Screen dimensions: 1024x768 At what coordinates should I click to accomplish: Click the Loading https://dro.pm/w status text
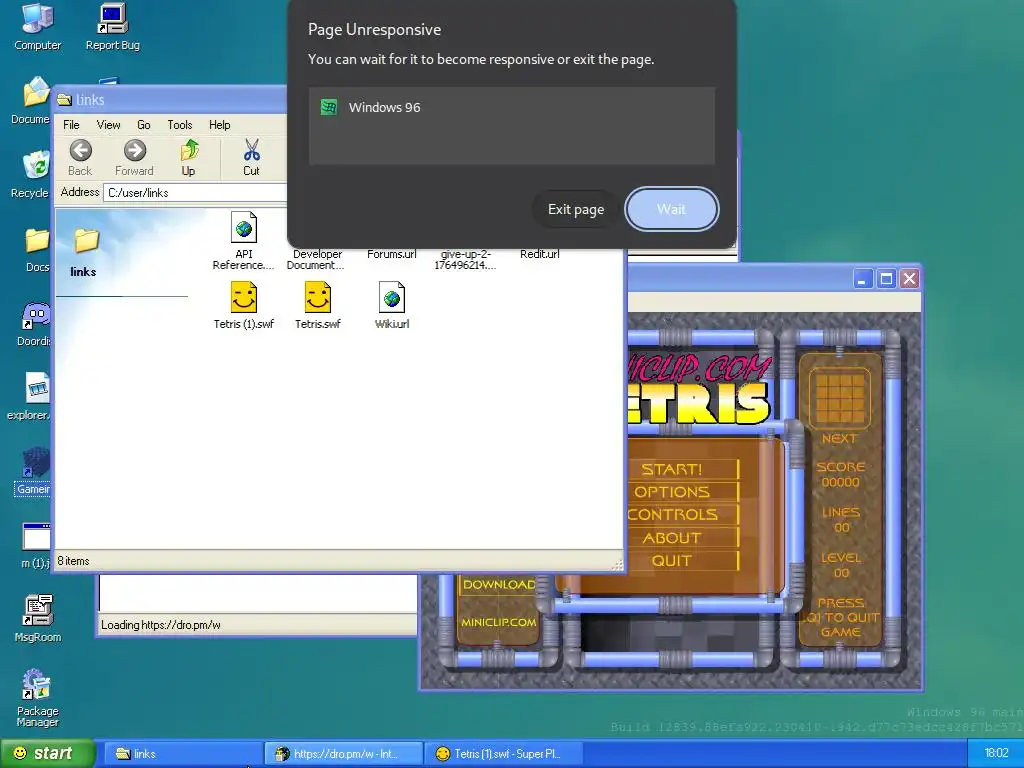(161, 625)
